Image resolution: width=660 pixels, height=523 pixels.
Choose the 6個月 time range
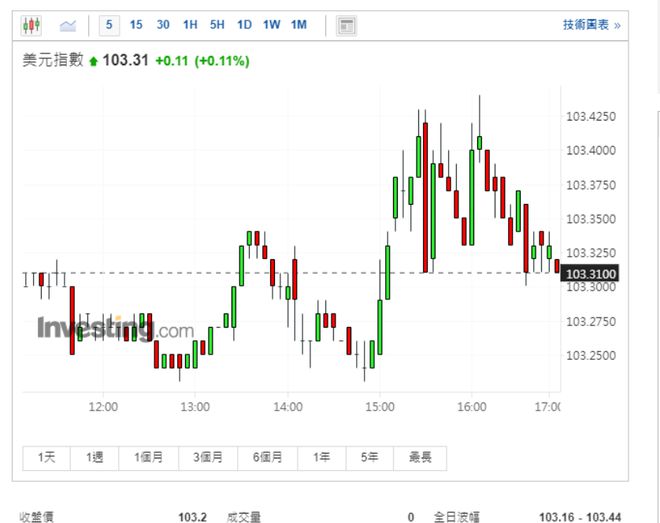[268, 458]
